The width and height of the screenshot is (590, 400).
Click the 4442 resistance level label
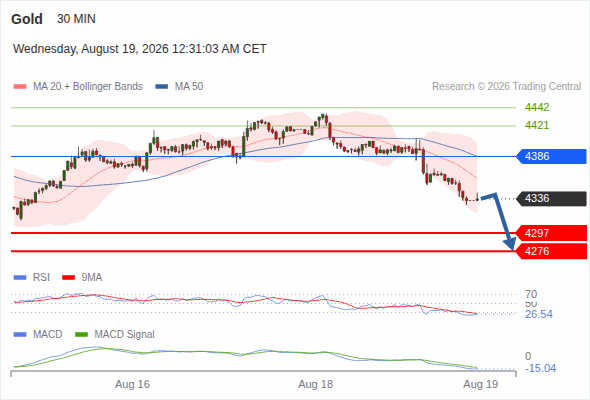pyautogui.click(x=537, y=107)
